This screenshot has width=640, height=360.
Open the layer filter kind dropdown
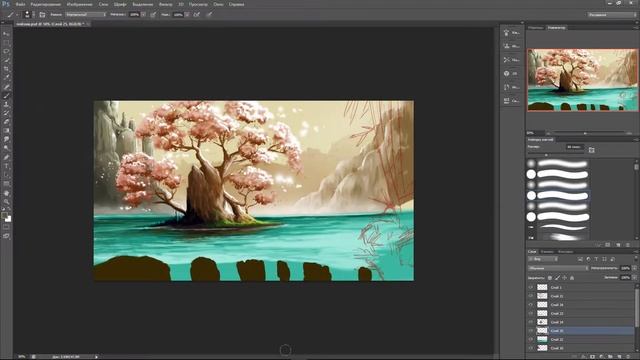(543, 259)
